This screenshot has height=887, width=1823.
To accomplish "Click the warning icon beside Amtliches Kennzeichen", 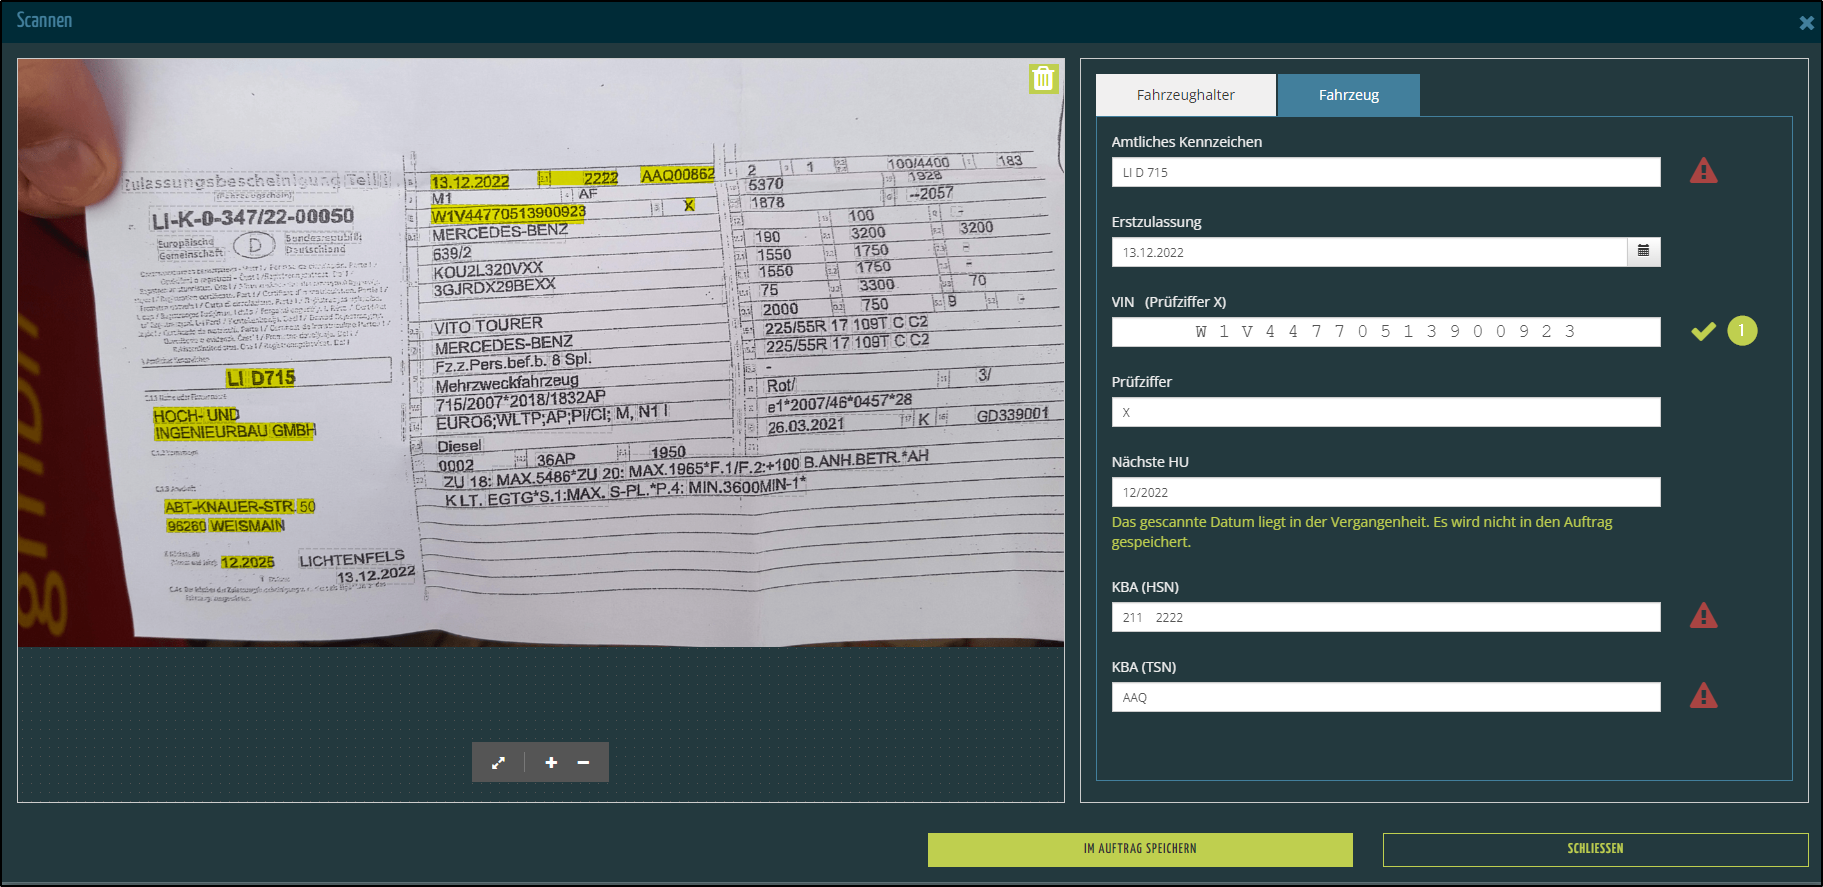I will click(x=1703, y=171).
